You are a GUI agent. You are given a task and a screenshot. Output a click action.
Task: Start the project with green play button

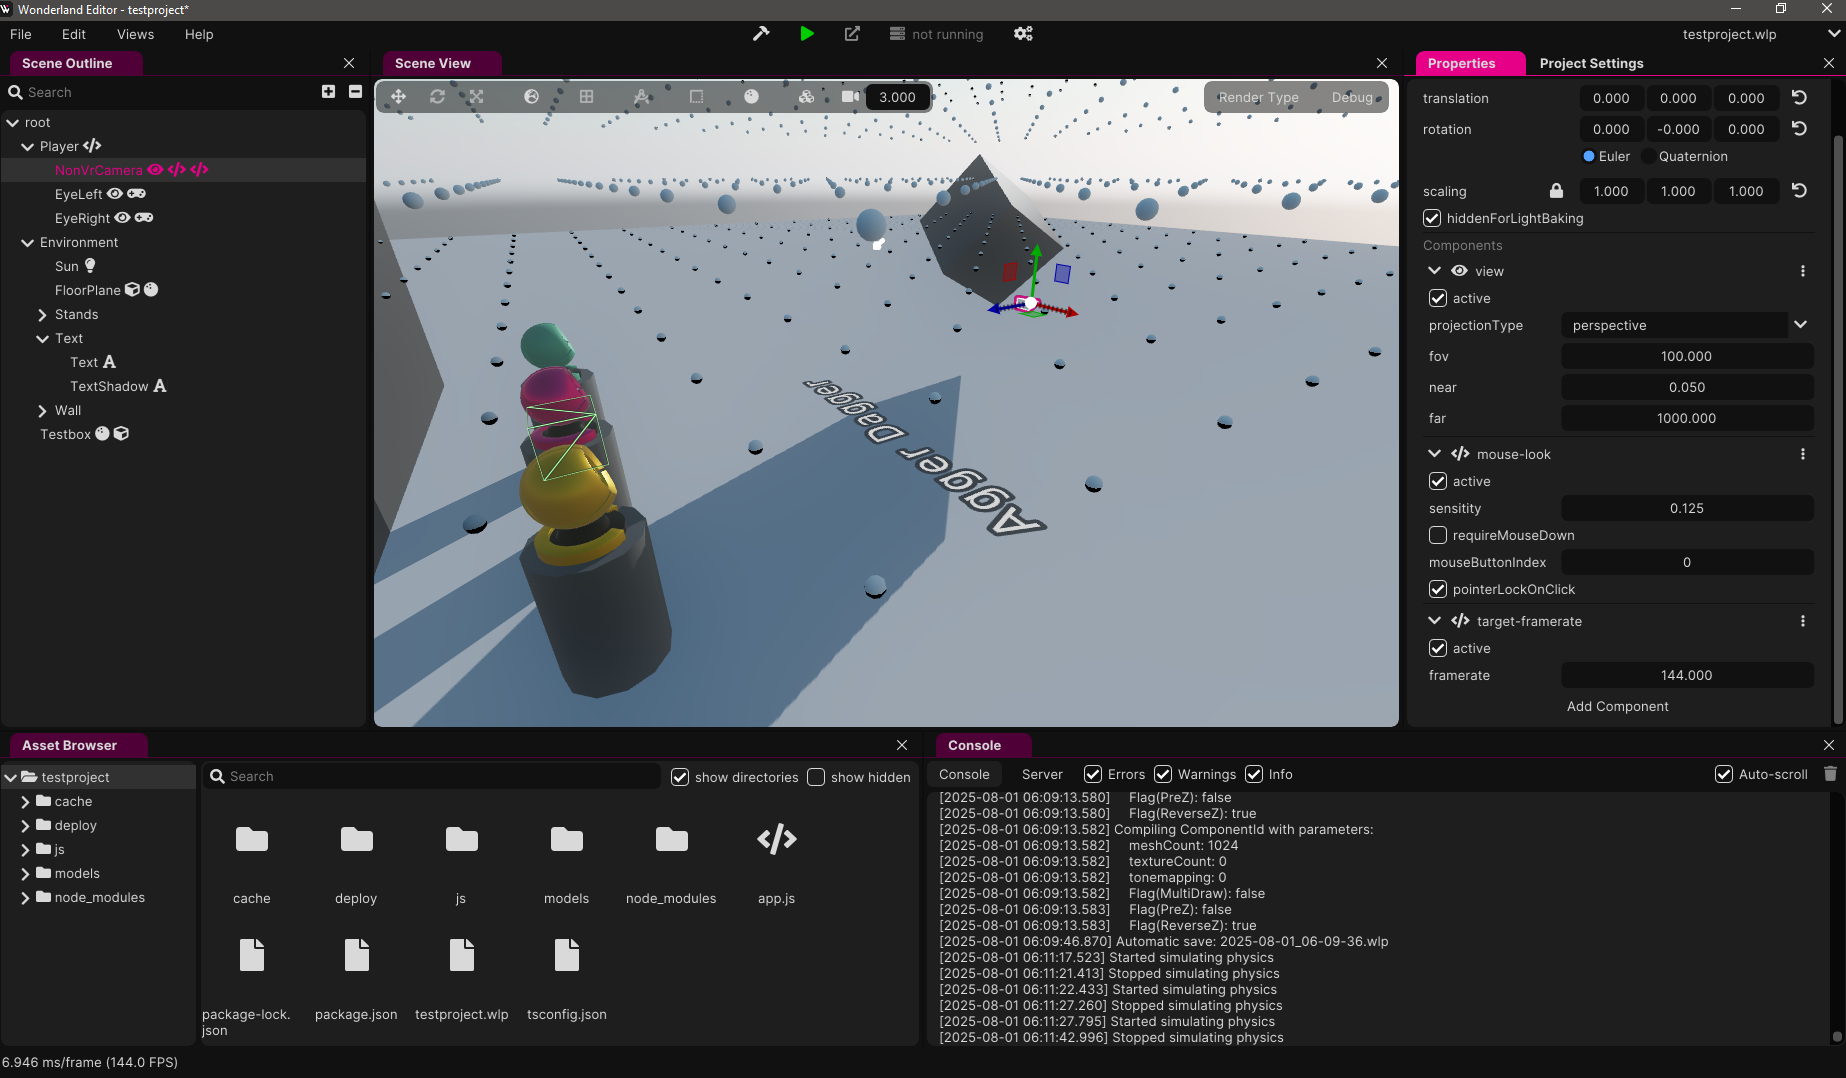point(807,34)
